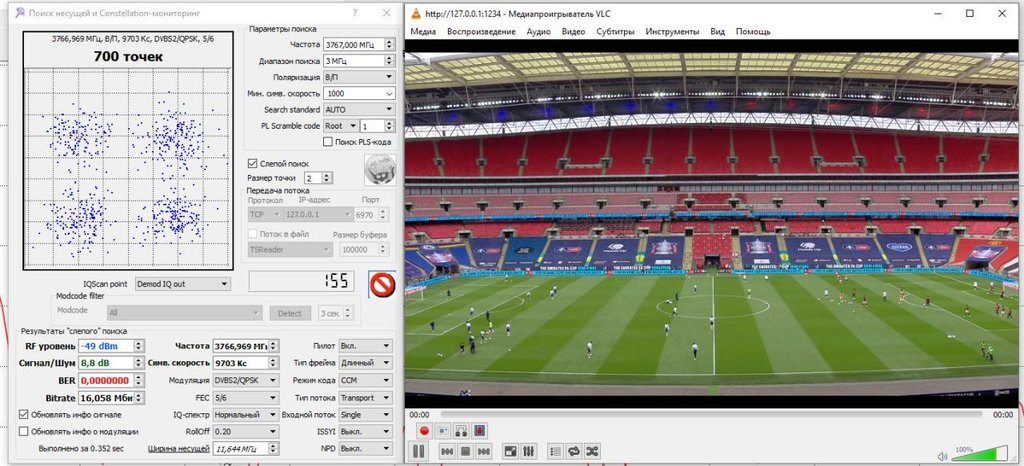Toggle VLC playlist view
Image resolution: width=1024 pixels, height=466 pixels.
pyautogui.click(x=554, y=451)
